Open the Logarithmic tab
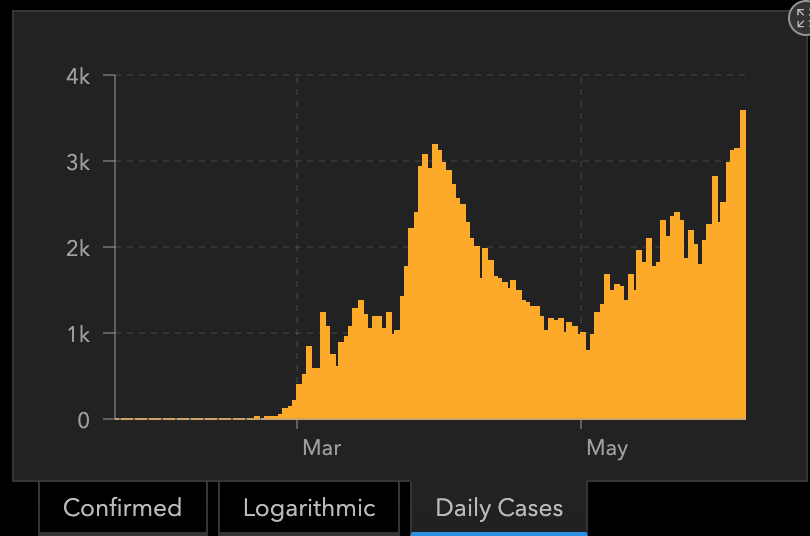 (x=309, y=508)
